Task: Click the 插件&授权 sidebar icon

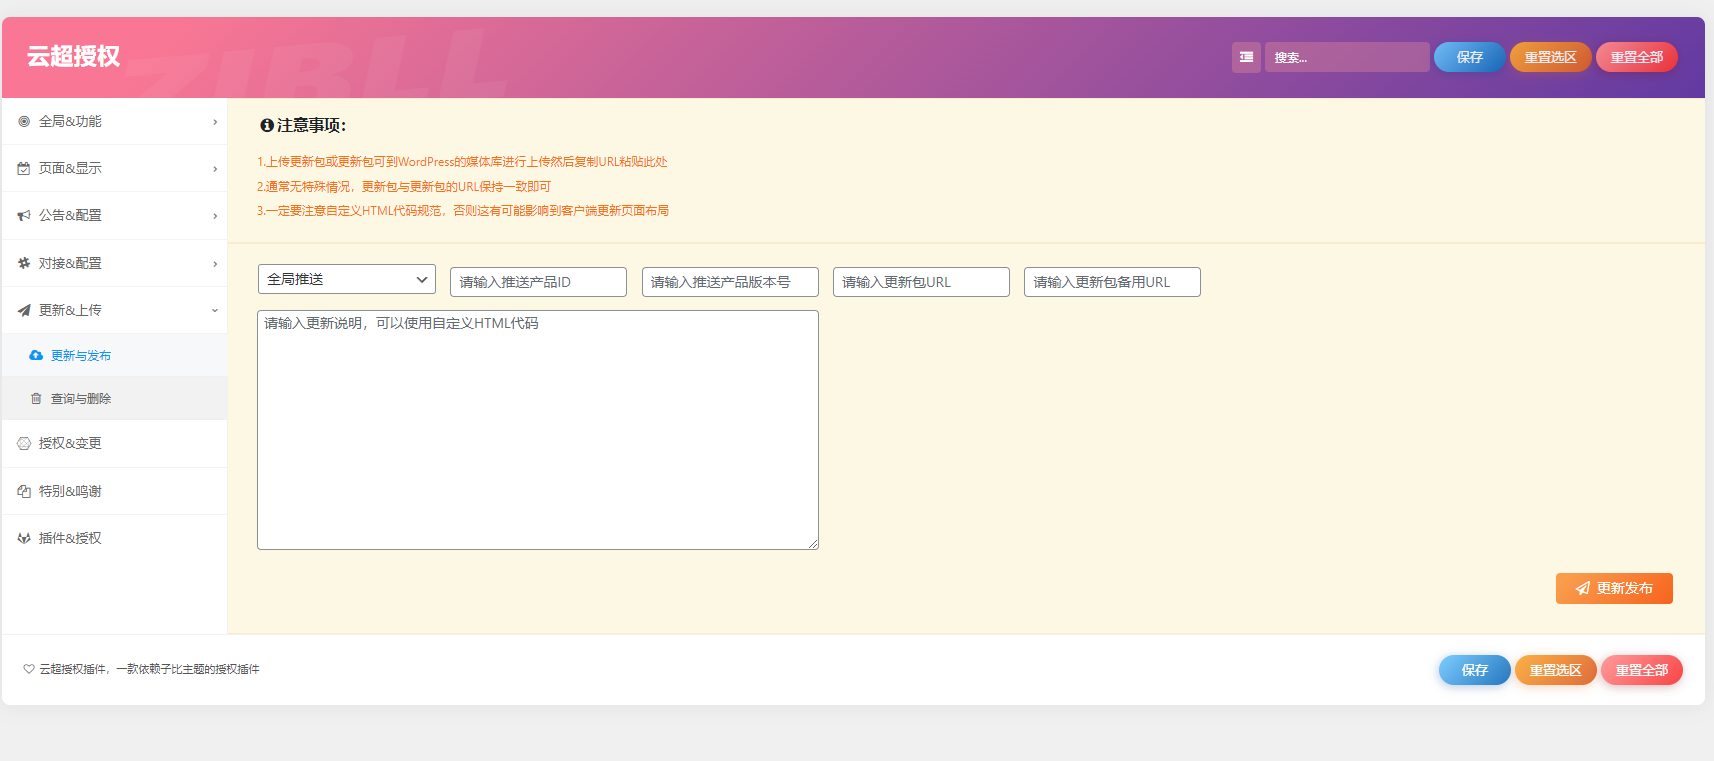Action: click(x=24, y=538)
